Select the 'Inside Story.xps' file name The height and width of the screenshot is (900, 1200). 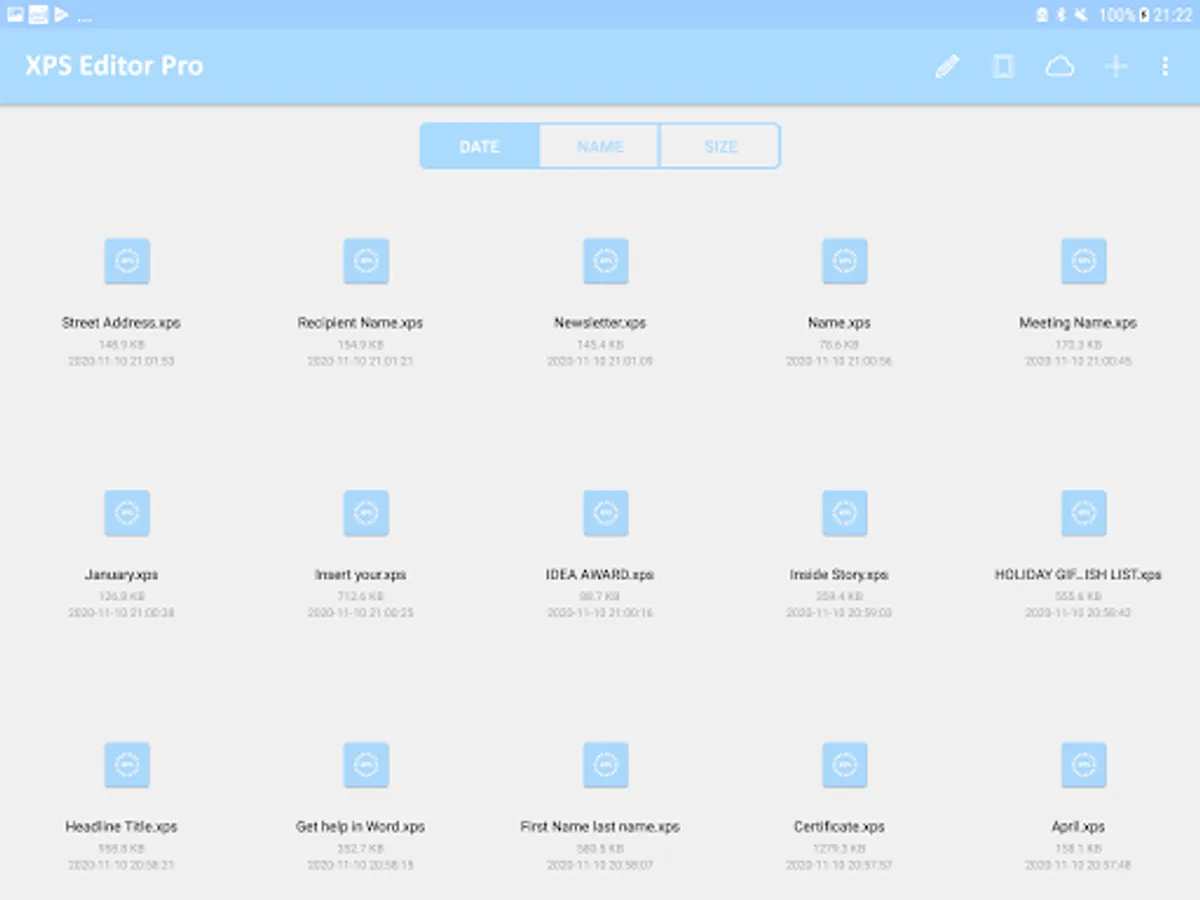(x=839, y=575)
